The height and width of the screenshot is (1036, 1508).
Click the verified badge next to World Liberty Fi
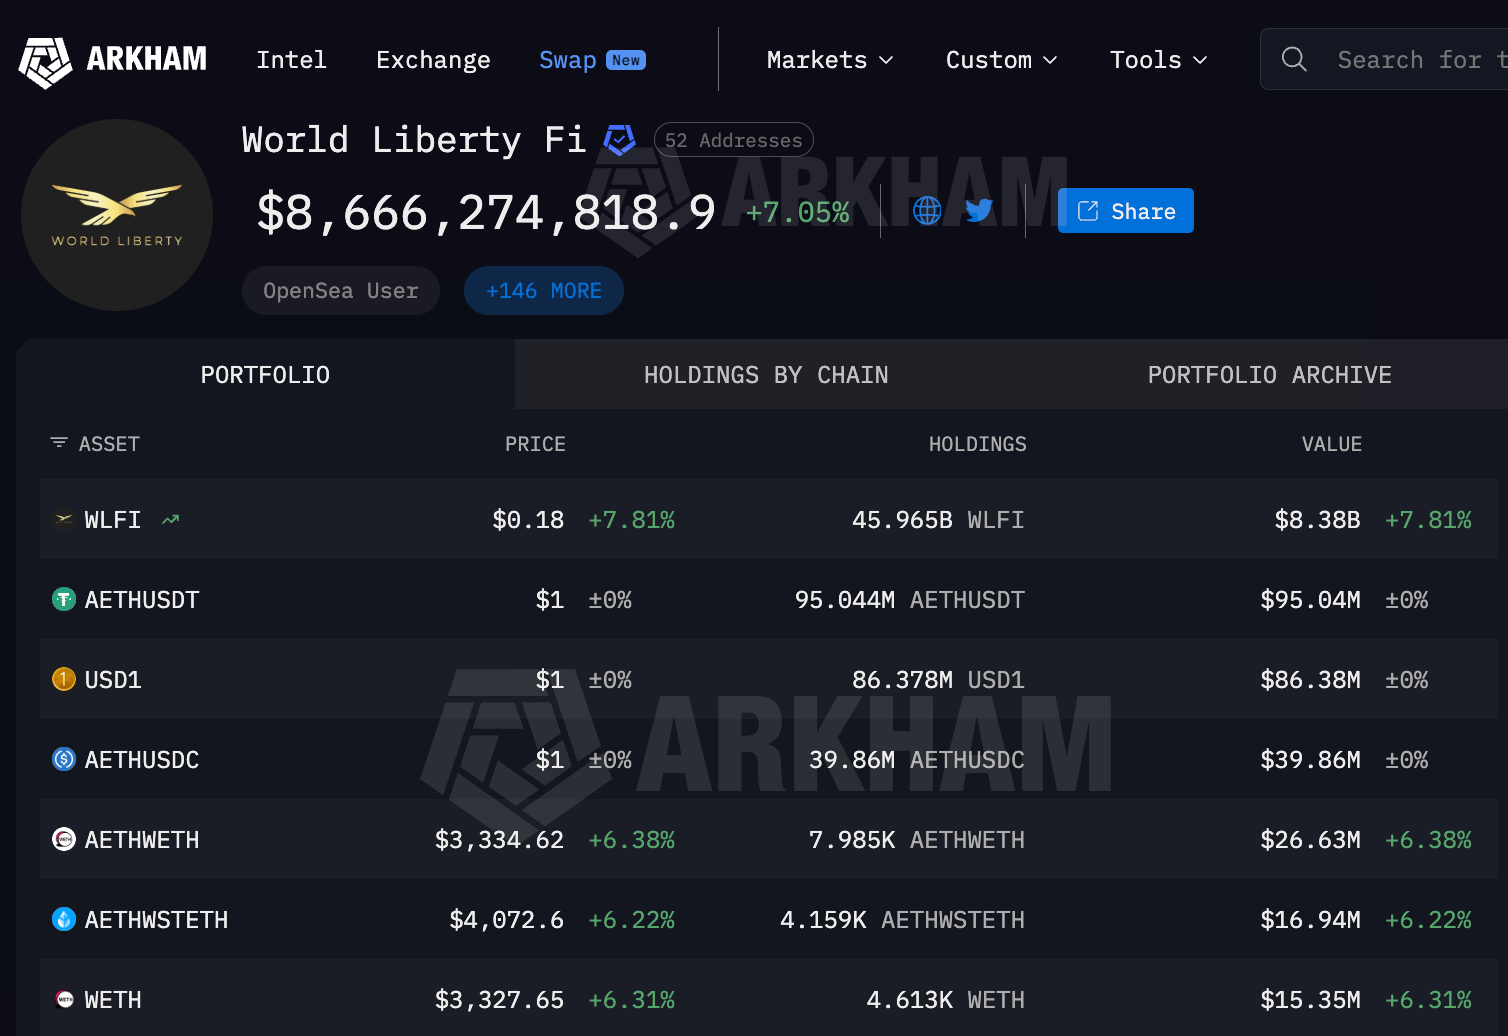click(620, 140)
